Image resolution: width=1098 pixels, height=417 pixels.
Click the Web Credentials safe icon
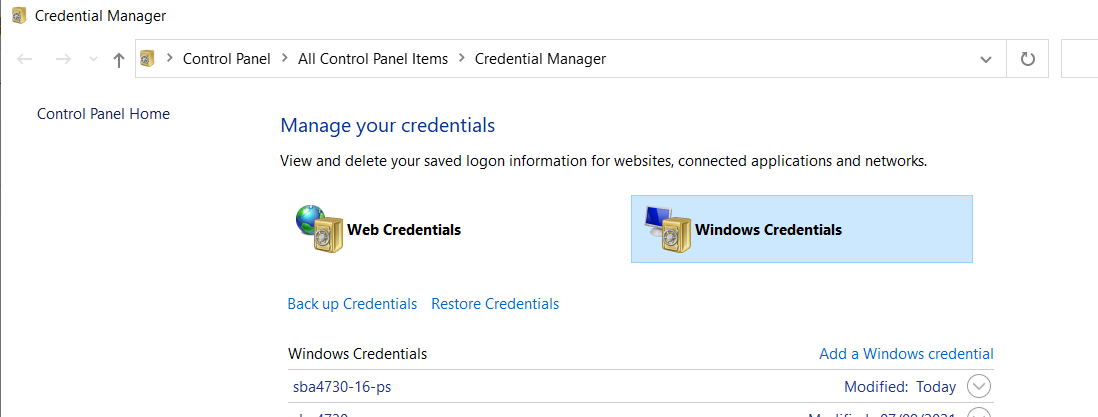(319, 229)
